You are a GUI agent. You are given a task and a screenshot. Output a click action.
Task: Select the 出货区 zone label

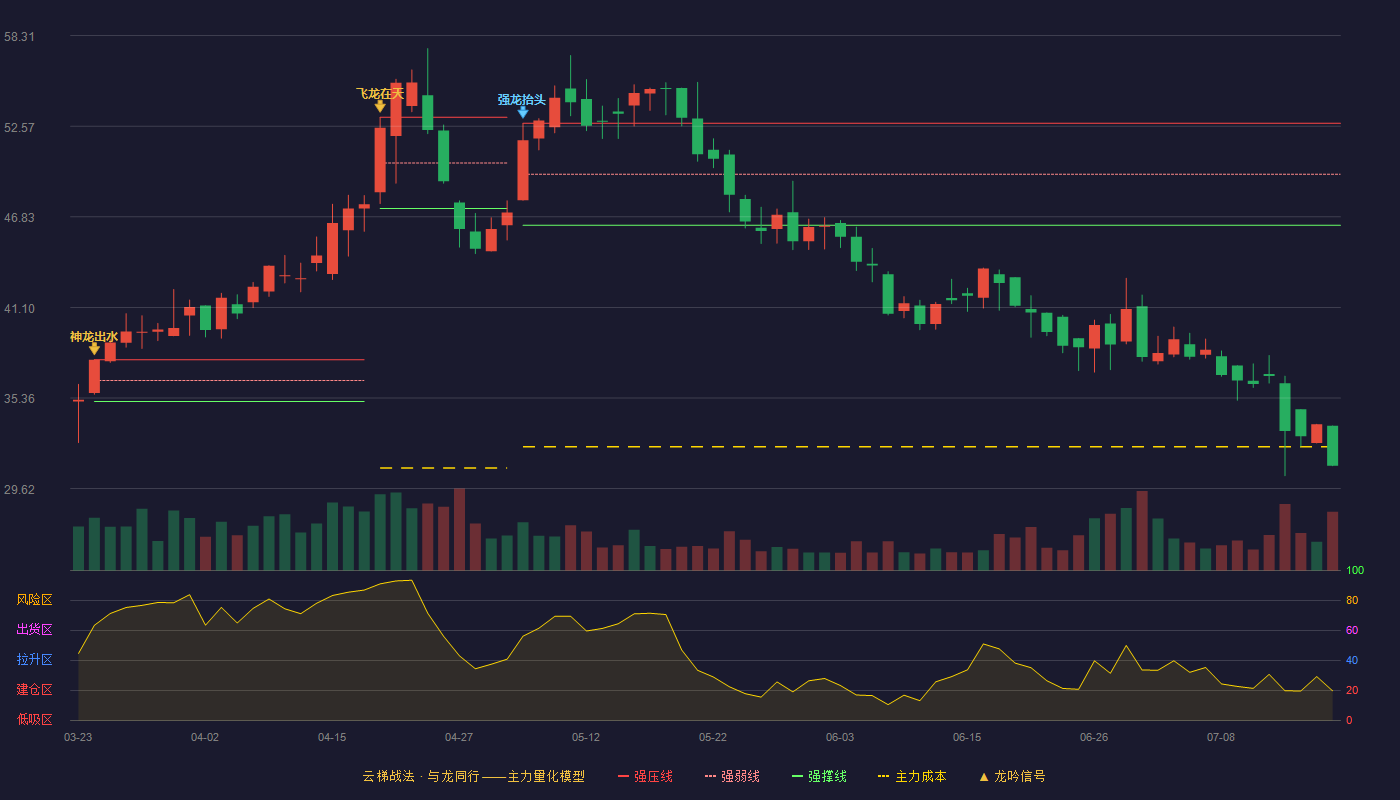coord(34,630)
